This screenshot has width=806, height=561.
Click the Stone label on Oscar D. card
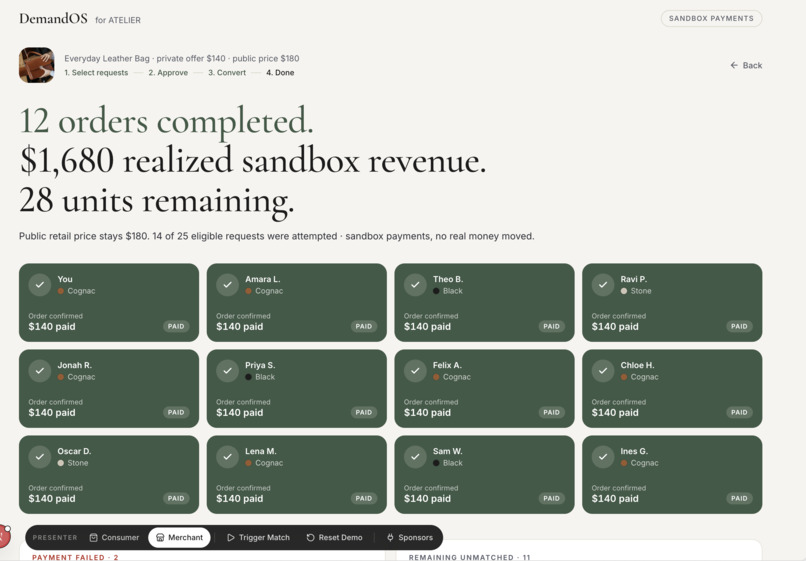click(78, 463)
